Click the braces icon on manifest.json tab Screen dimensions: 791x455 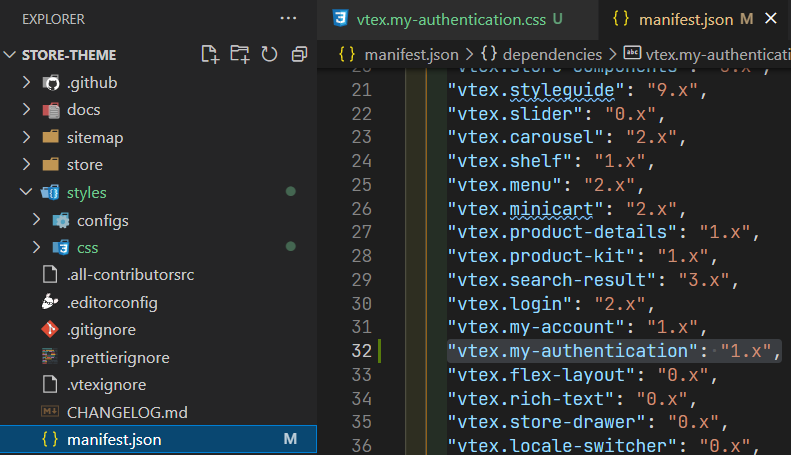[x=621, y=19]
